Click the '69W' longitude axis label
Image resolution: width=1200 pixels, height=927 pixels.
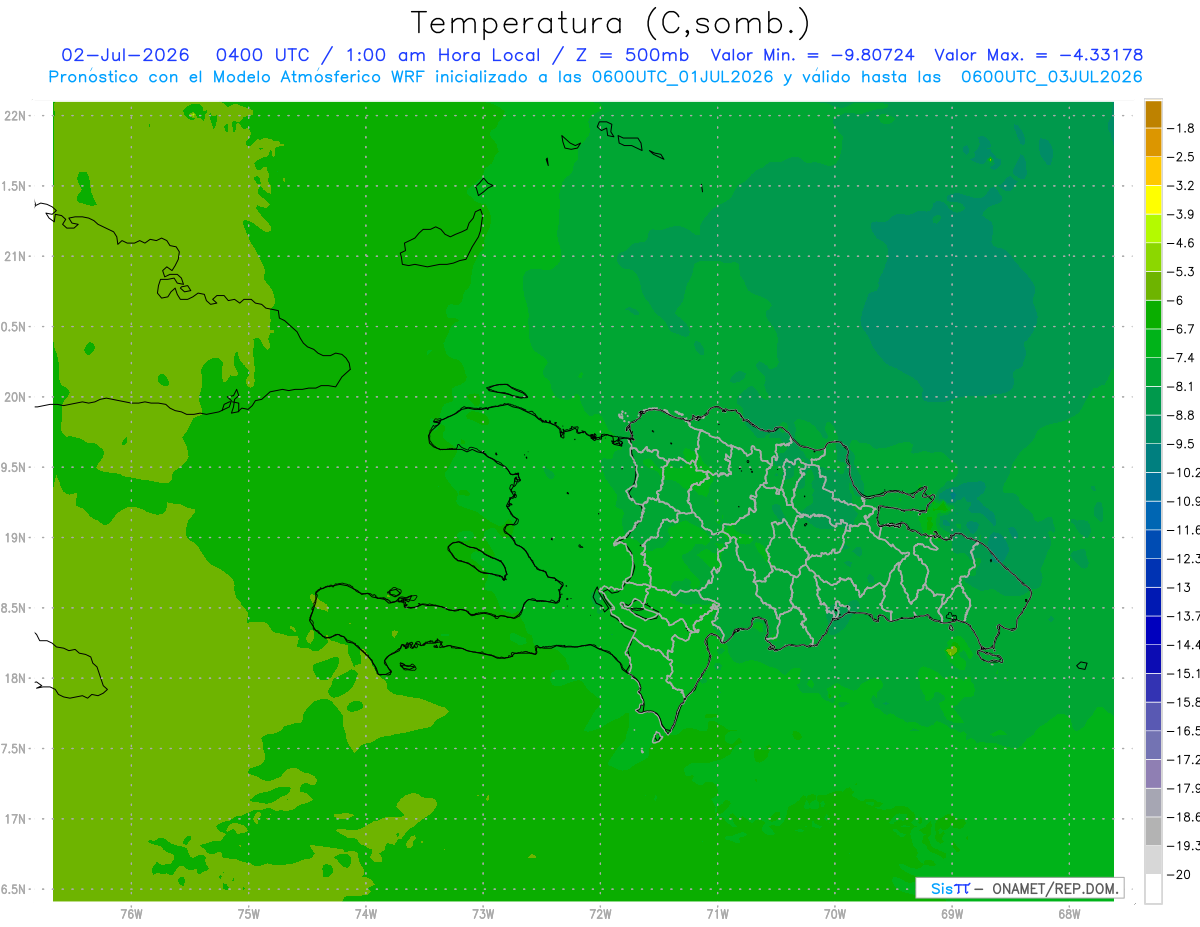pyautogui.click(x=952, y=913)
